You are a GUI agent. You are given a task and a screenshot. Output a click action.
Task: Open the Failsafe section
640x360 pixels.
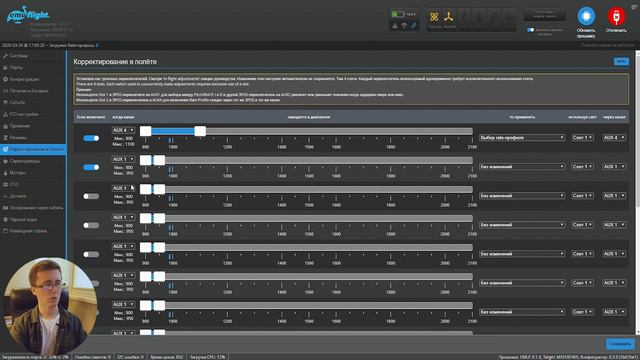(33, 102)
